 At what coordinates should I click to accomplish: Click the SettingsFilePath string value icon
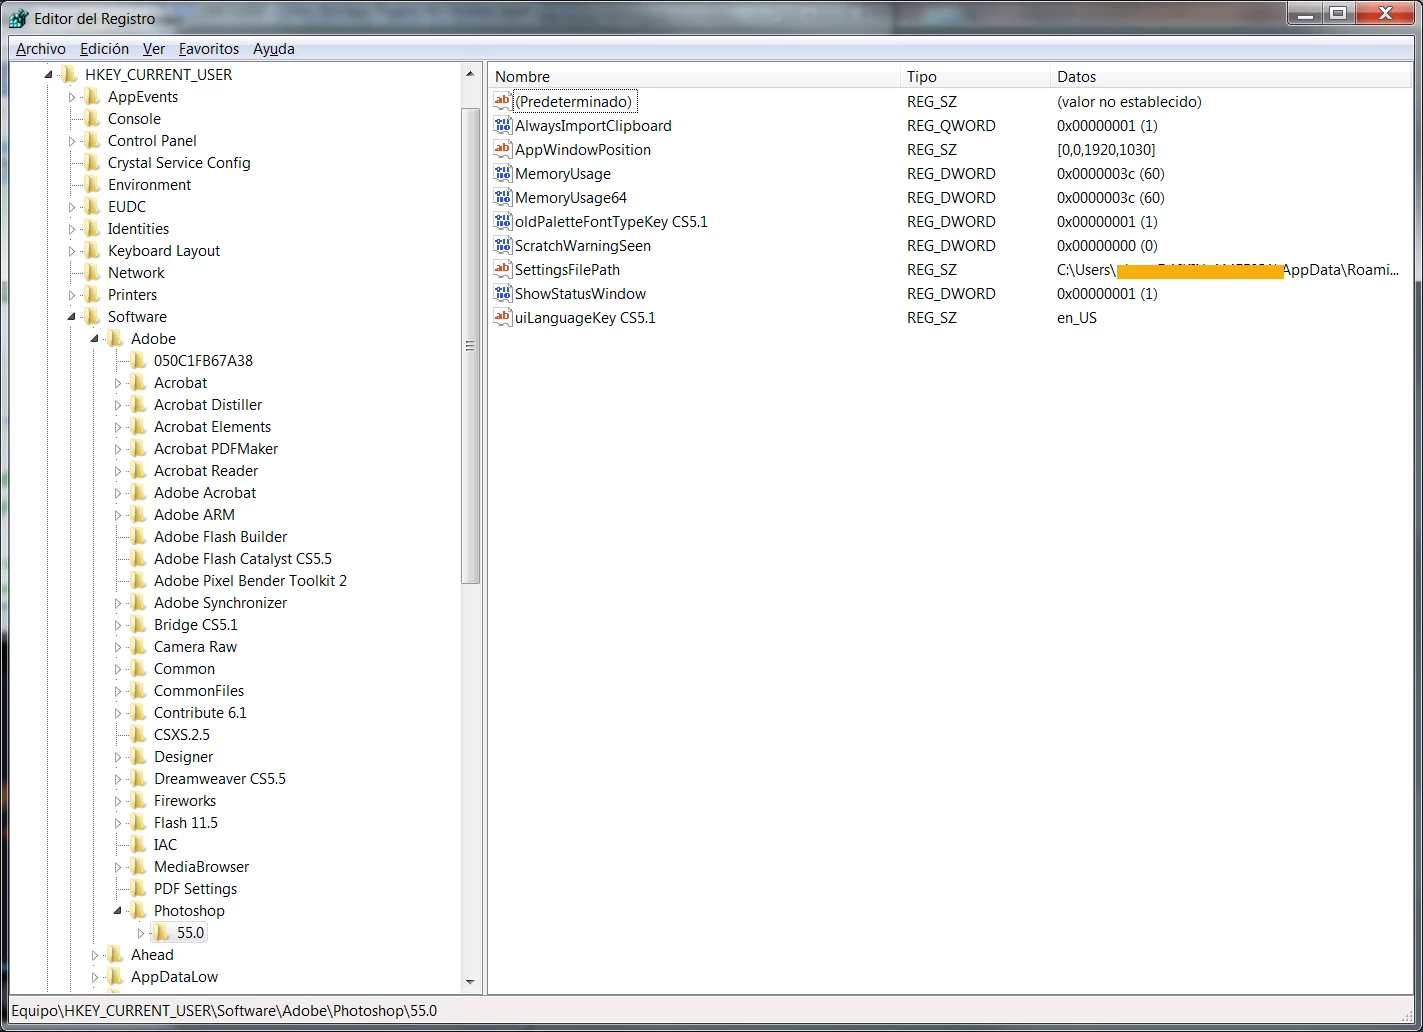click(503, 269)
